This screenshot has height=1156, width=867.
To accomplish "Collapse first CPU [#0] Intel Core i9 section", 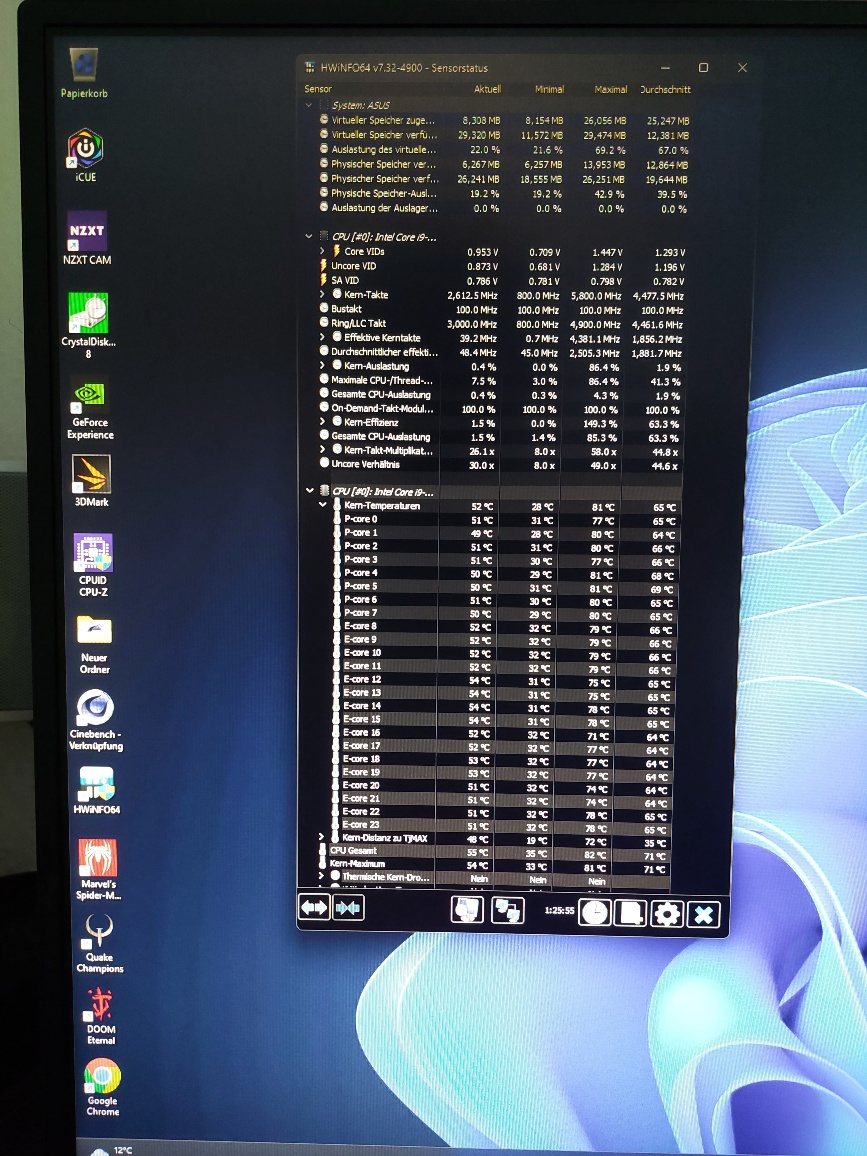I will pyautogui.click(x=308, y=237).
